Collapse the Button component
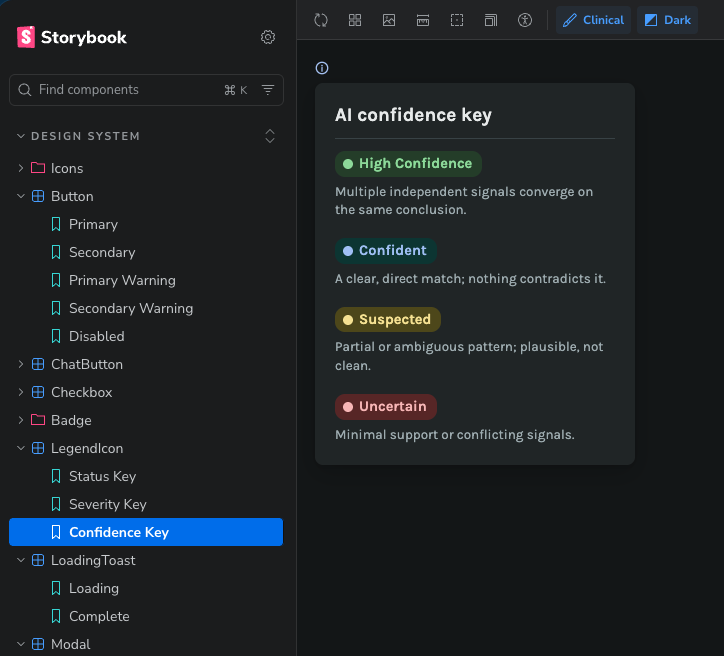Screen dimensions: 724x656 click(146, 197)
